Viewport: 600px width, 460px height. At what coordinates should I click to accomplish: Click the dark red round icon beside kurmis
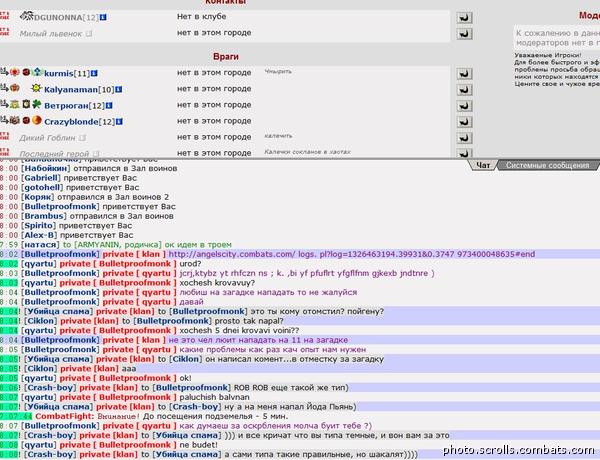(26, 72)
